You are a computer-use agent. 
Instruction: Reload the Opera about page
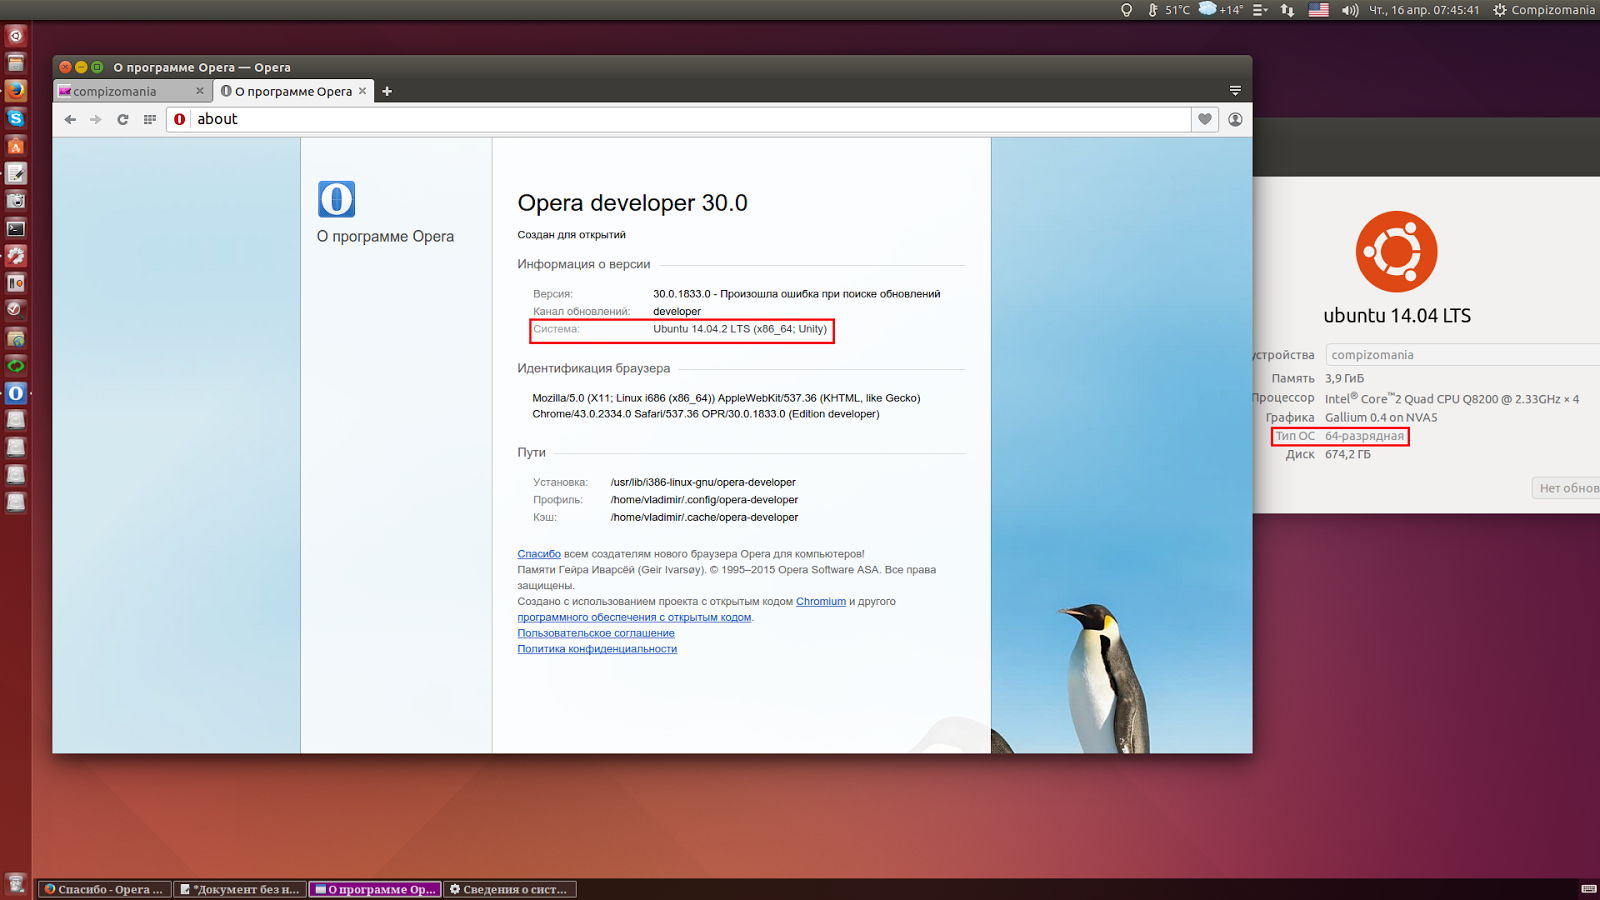[123, 119]
